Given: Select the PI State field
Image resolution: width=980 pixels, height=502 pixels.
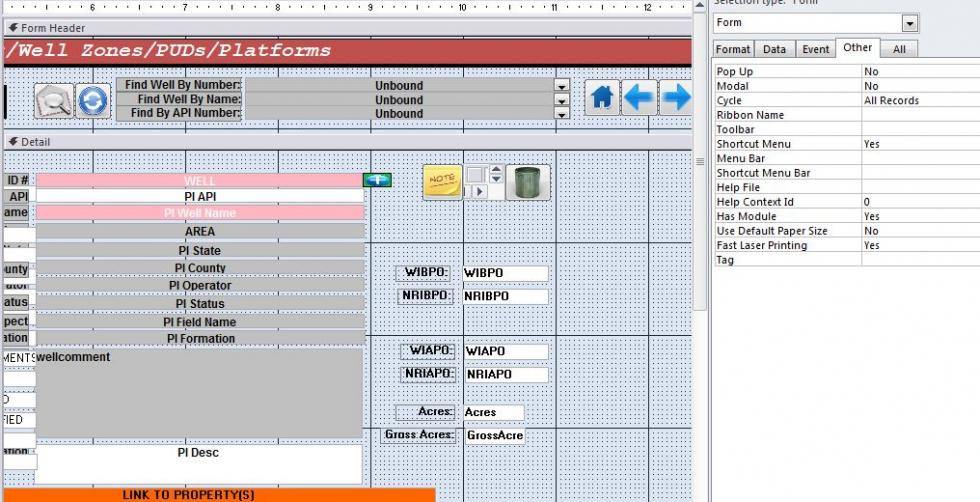Looking at the screenshot, I should click(x=200, y=251).
